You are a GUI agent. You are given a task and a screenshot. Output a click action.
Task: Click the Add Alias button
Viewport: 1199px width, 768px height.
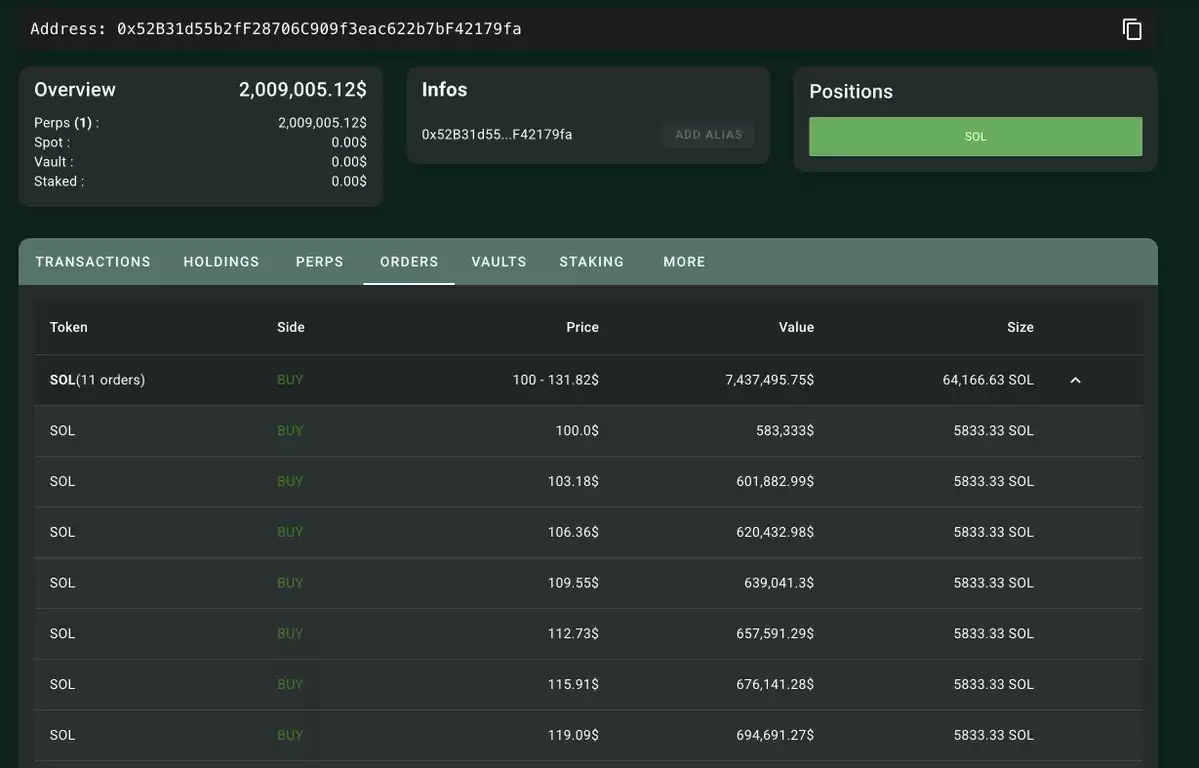coord(708,135)
